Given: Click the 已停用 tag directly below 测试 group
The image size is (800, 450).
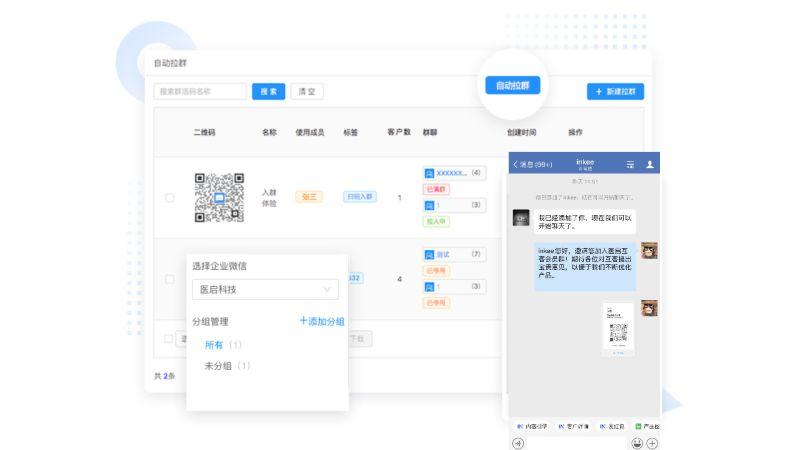Looking at the screenshot, I should tap(436, 270).
